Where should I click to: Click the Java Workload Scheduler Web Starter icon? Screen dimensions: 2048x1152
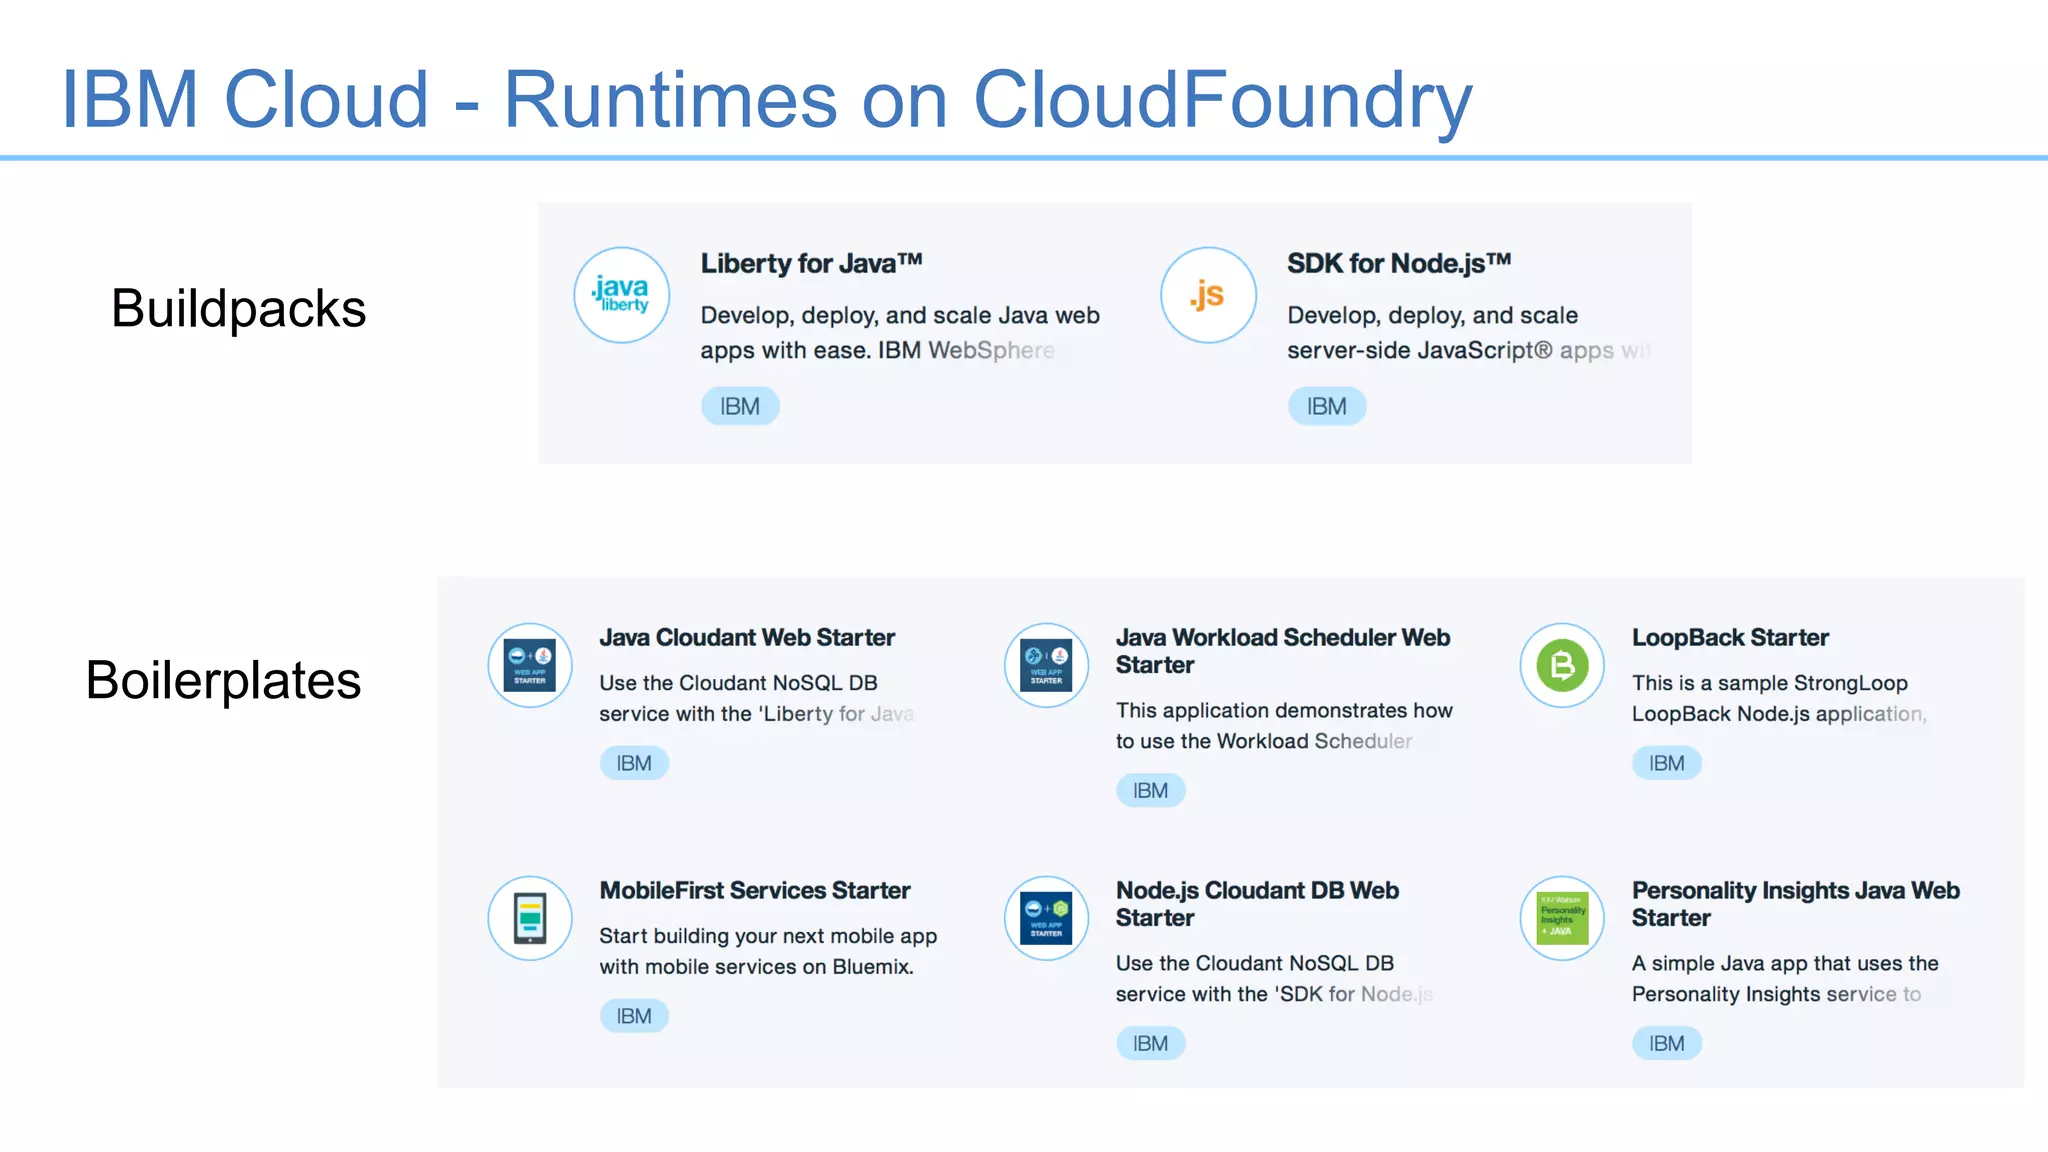pos(1046,665)
